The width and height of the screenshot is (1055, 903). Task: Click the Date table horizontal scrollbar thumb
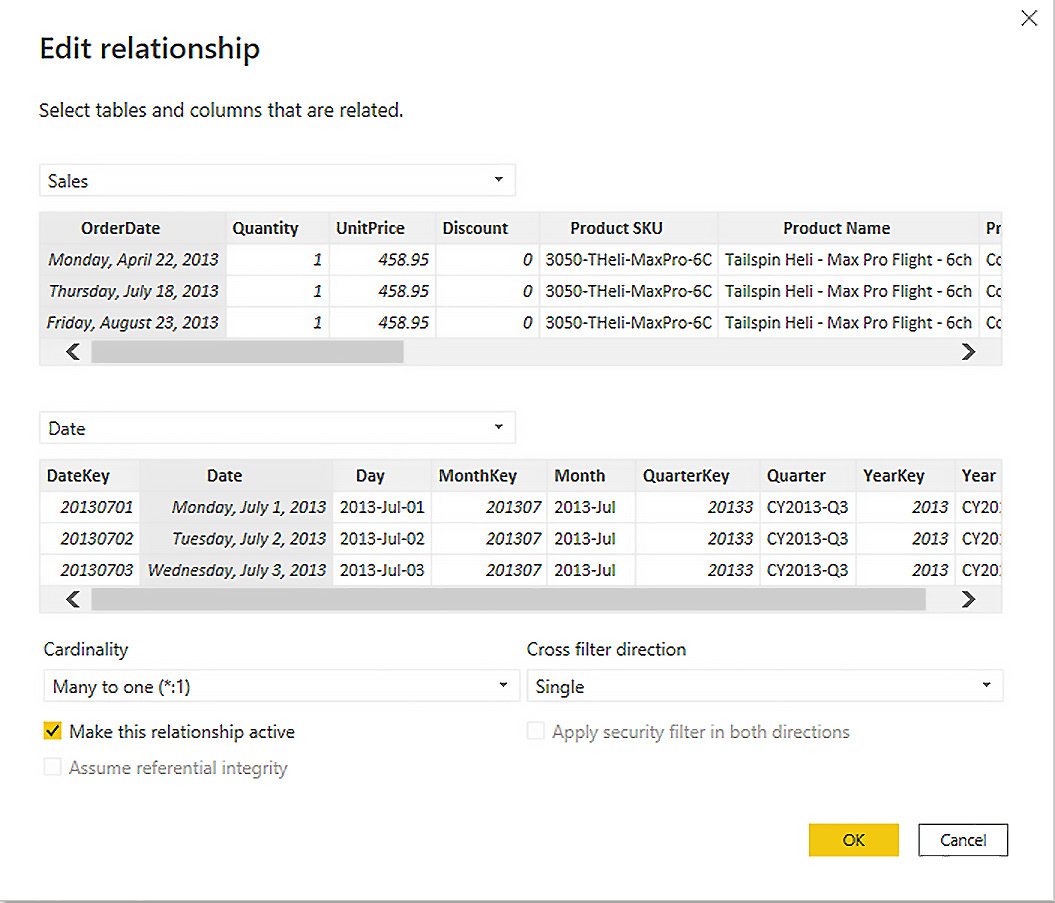pos(508,599)
